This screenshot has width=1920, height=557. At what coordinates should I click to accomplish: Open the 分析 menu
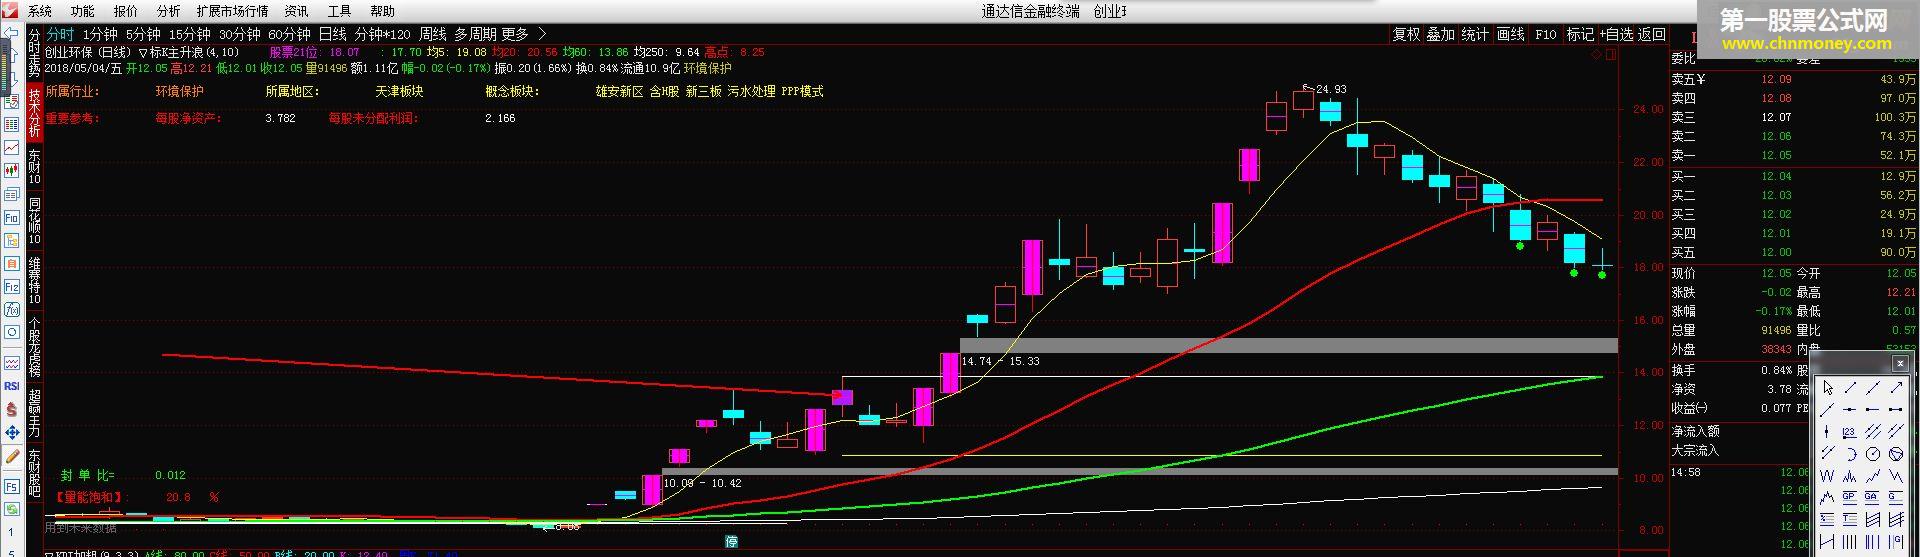(x=169, y=11)
